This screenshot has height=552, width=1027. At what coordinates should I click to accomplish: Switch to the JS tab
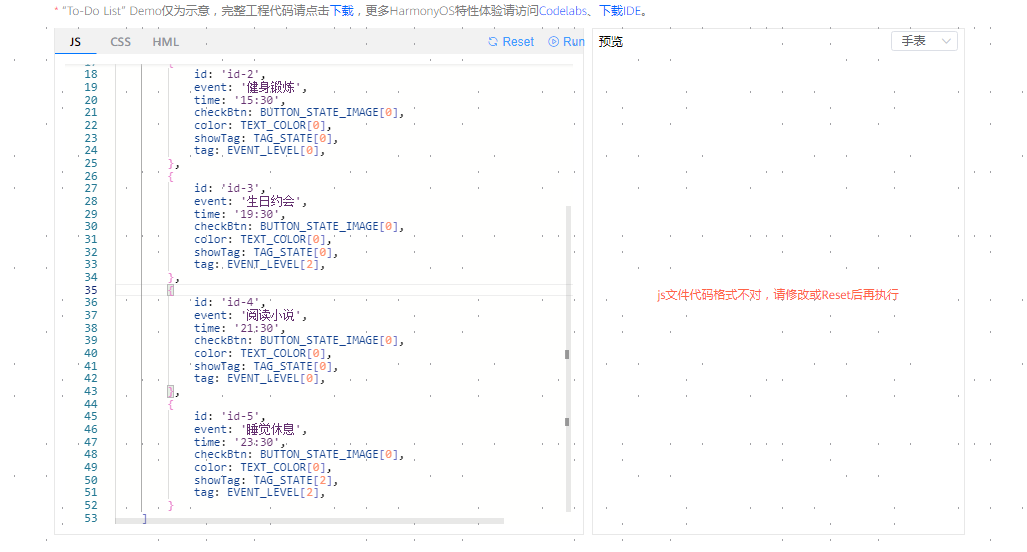point(75,42)
